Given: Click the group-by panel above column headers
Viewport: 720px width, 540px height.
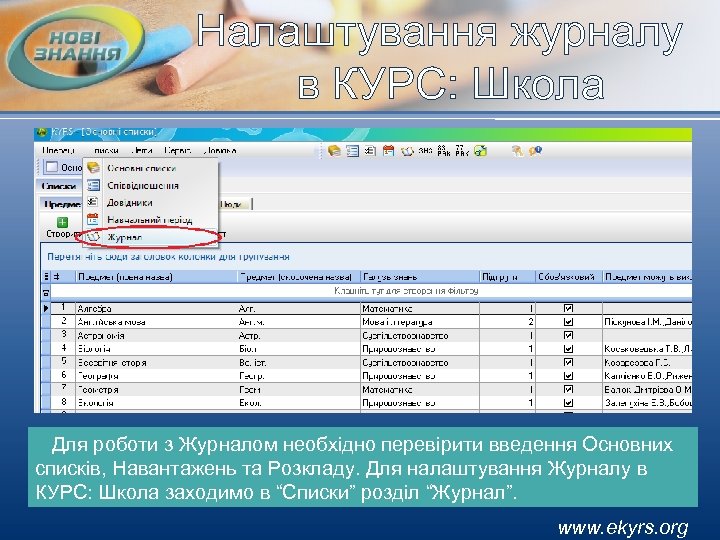Looking at the screenshot, I should (367, 257).
